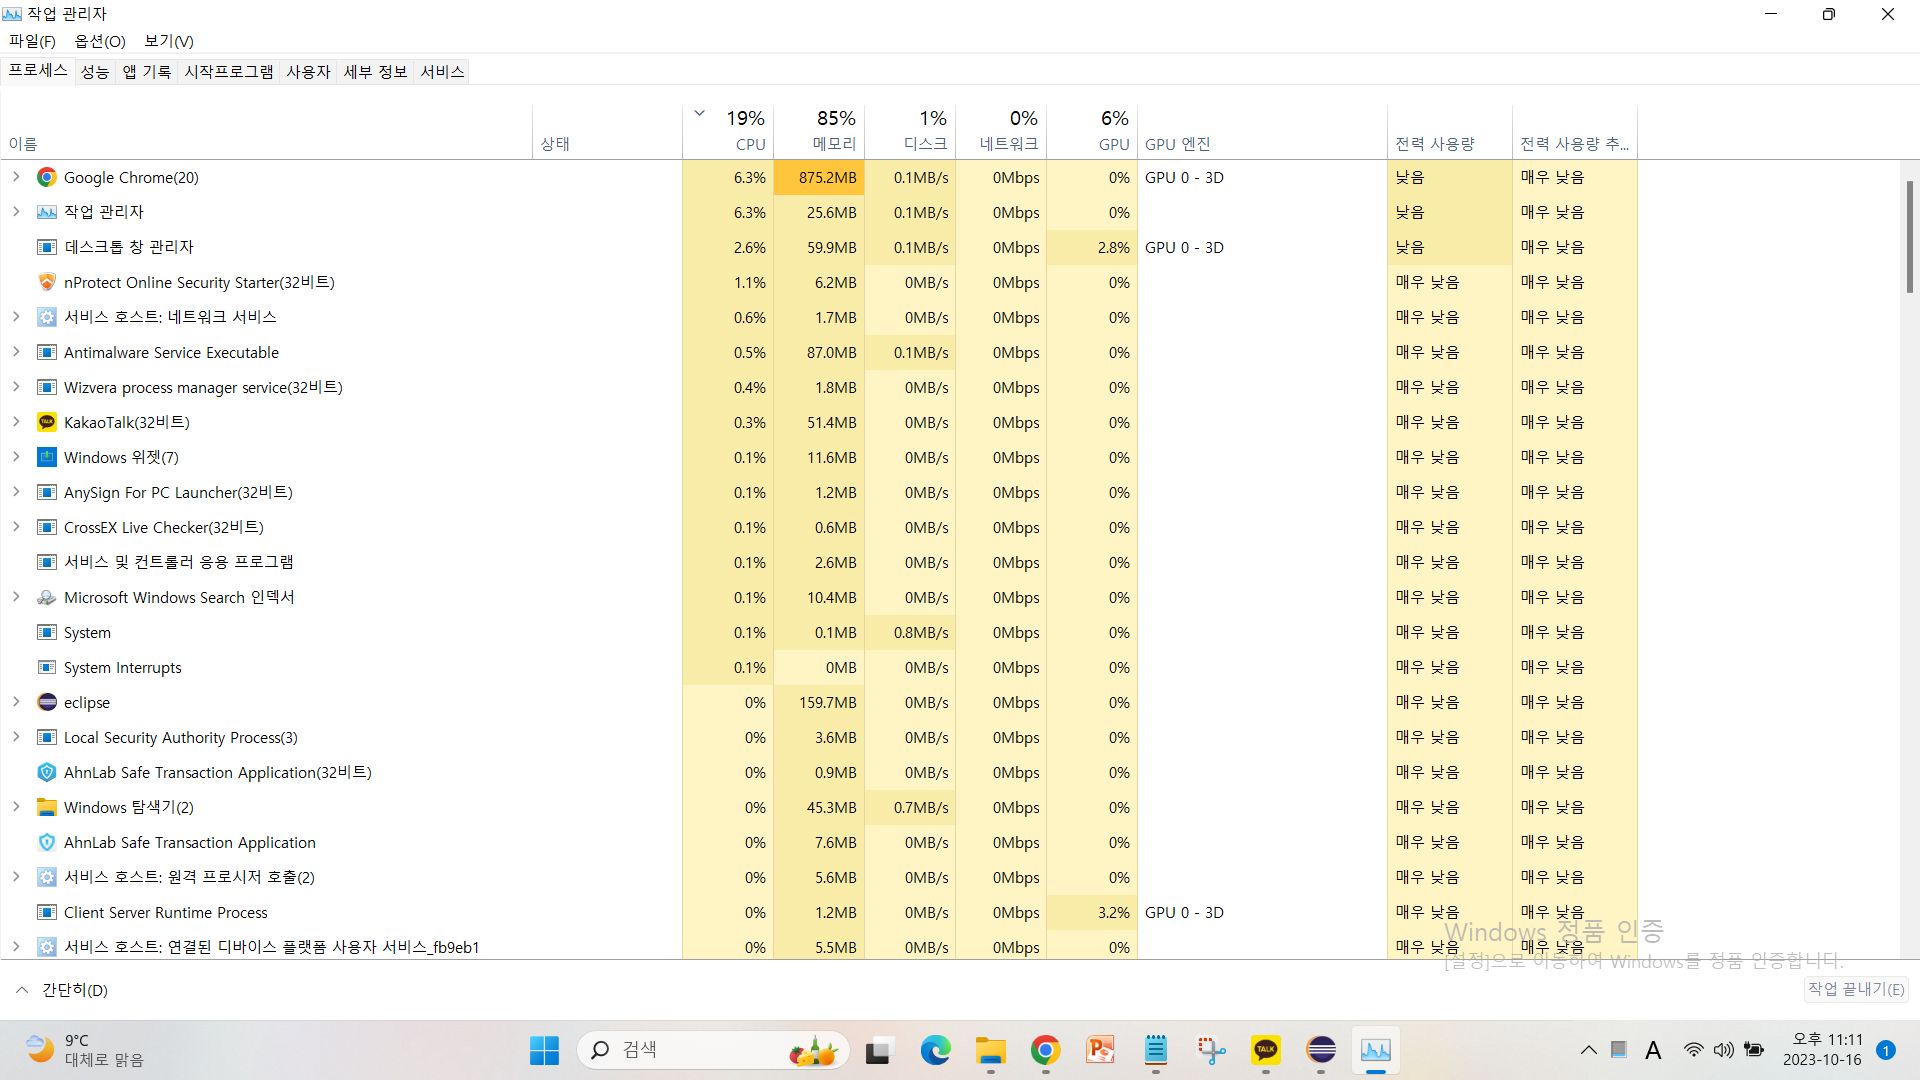
Task: Click the 875.2MB memory cell for Chrome
Action: pos(819,177)
